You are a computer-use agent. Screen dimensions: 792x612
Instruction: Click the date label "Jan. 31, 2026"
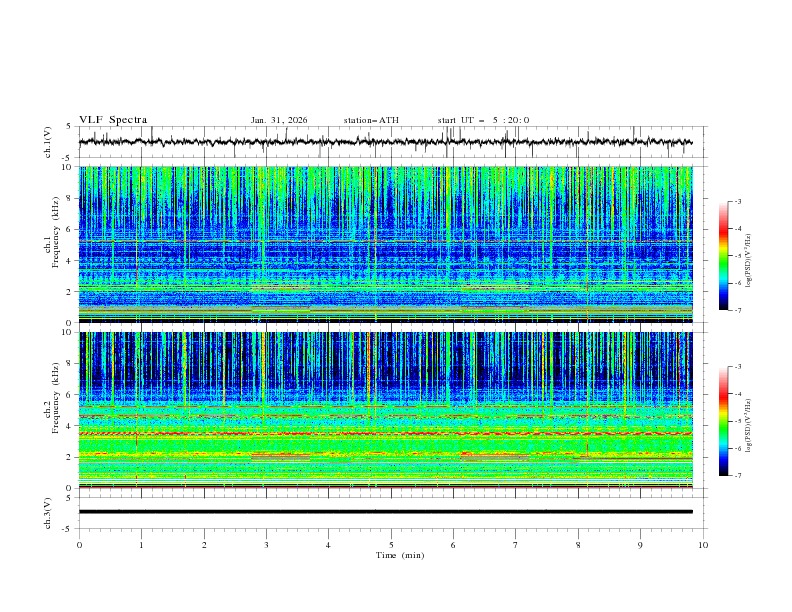click(x=279, y=120)
